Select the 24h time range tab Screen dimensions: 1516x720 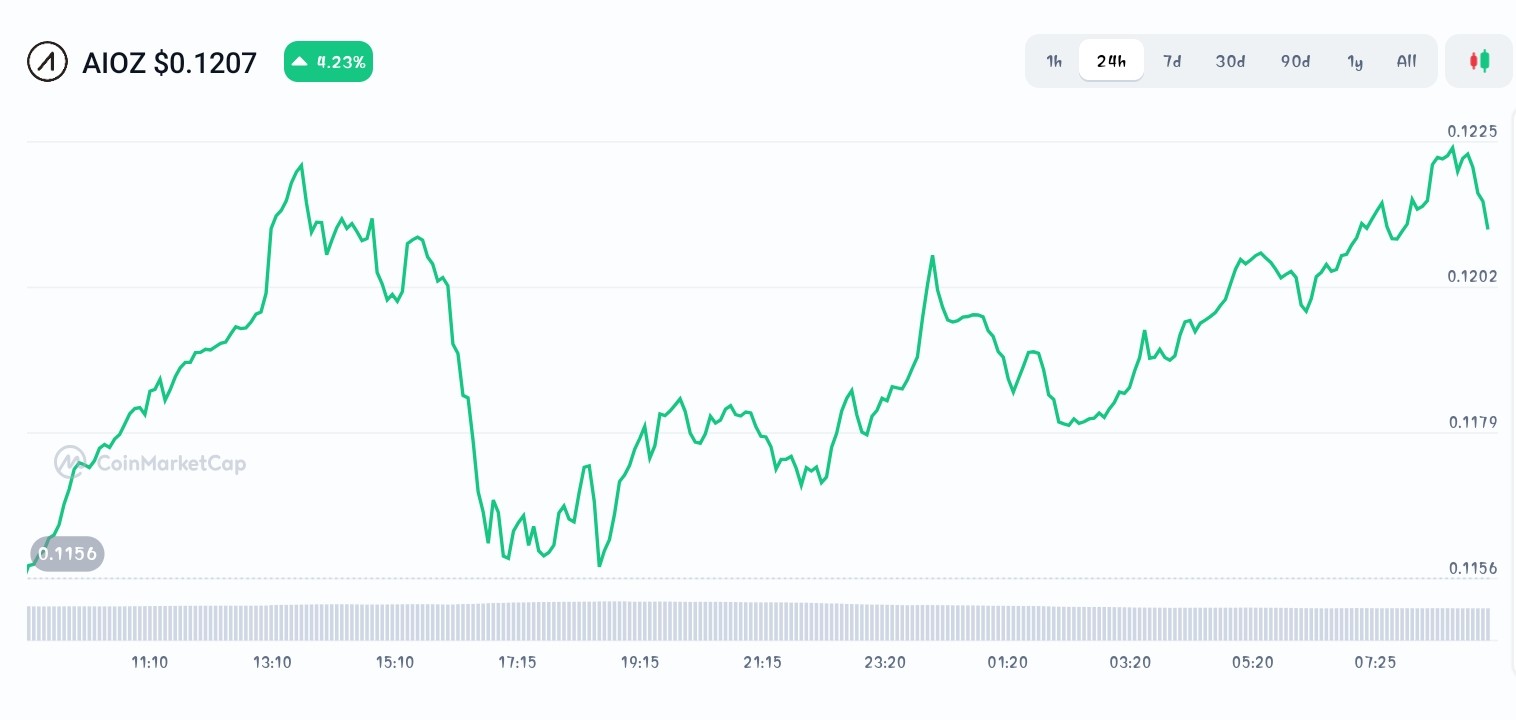tap(1111, 61)
